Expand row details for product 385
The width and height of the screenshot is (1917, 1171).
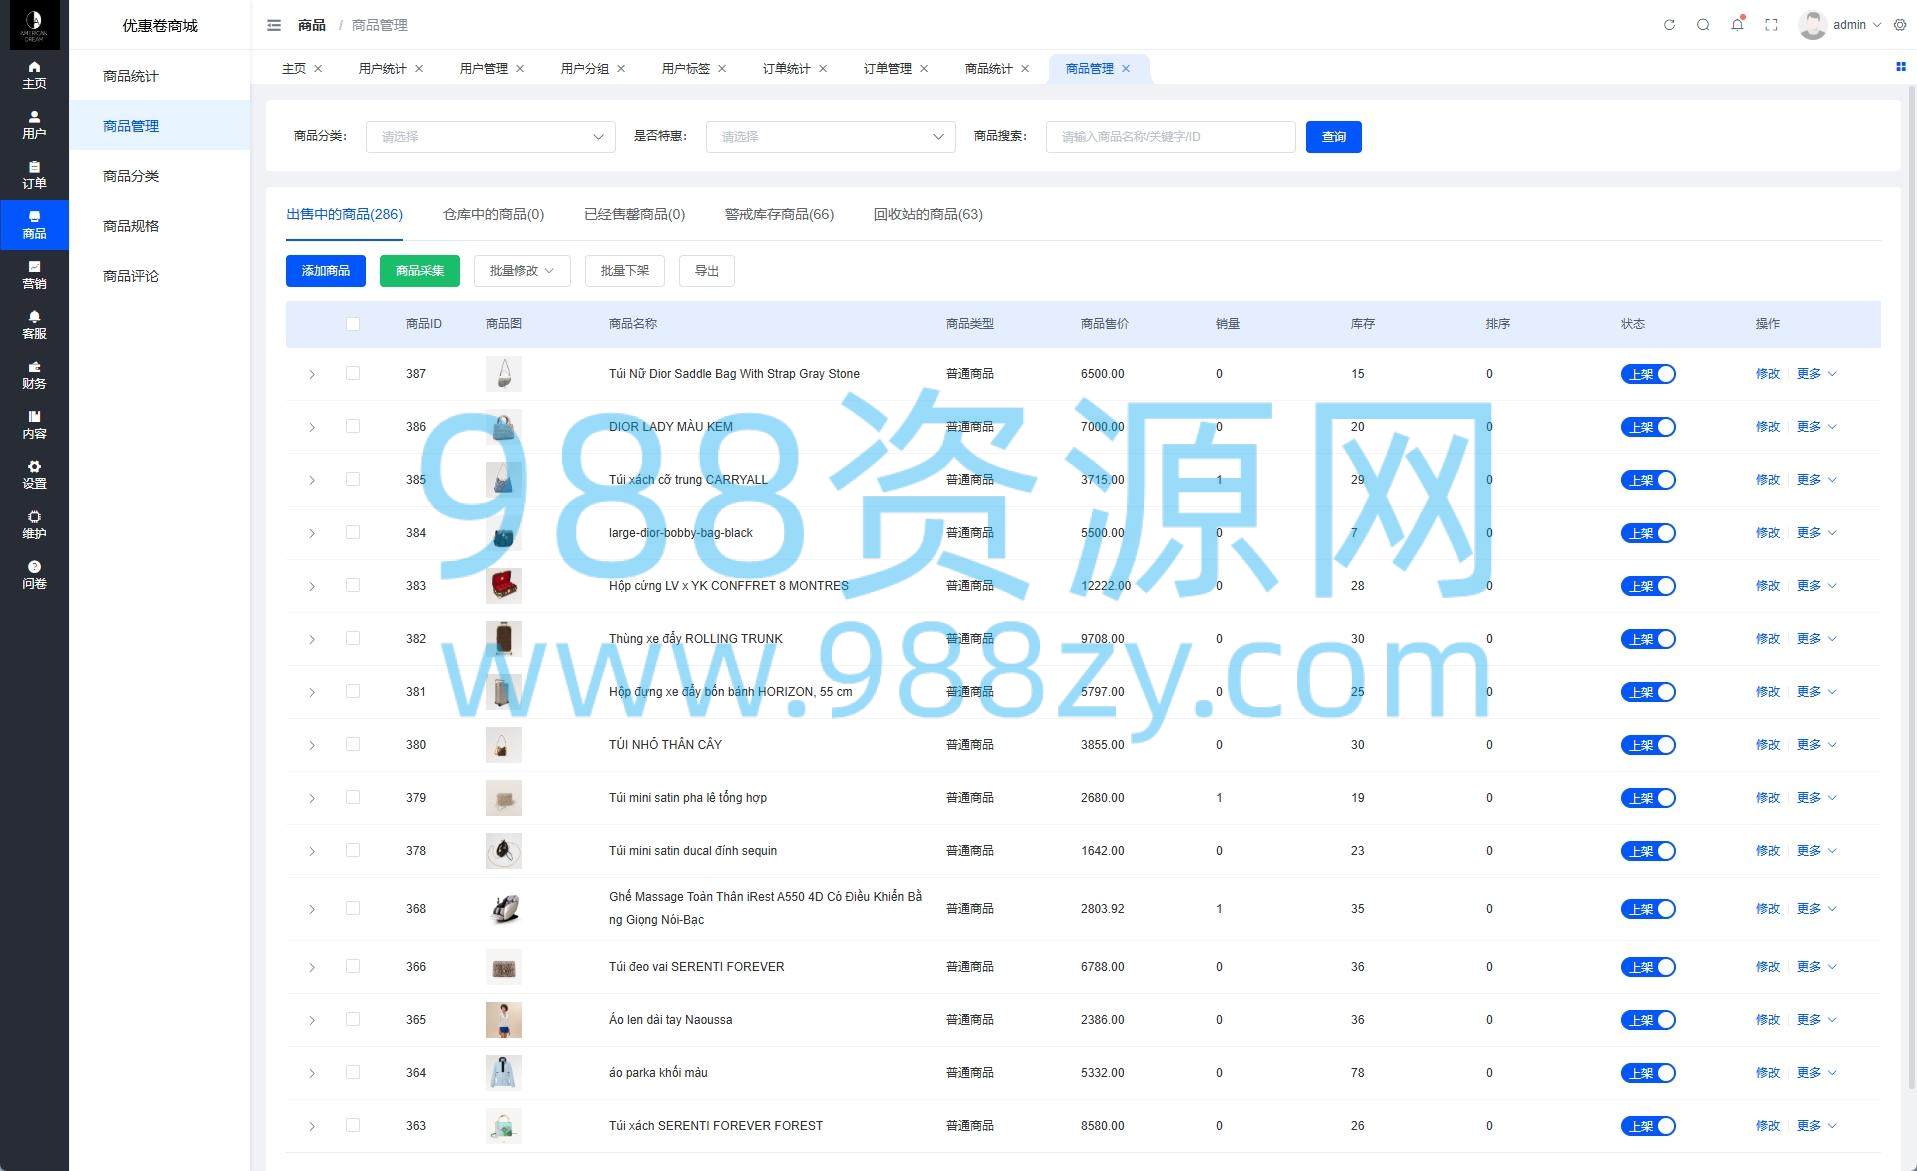[312, 481]
